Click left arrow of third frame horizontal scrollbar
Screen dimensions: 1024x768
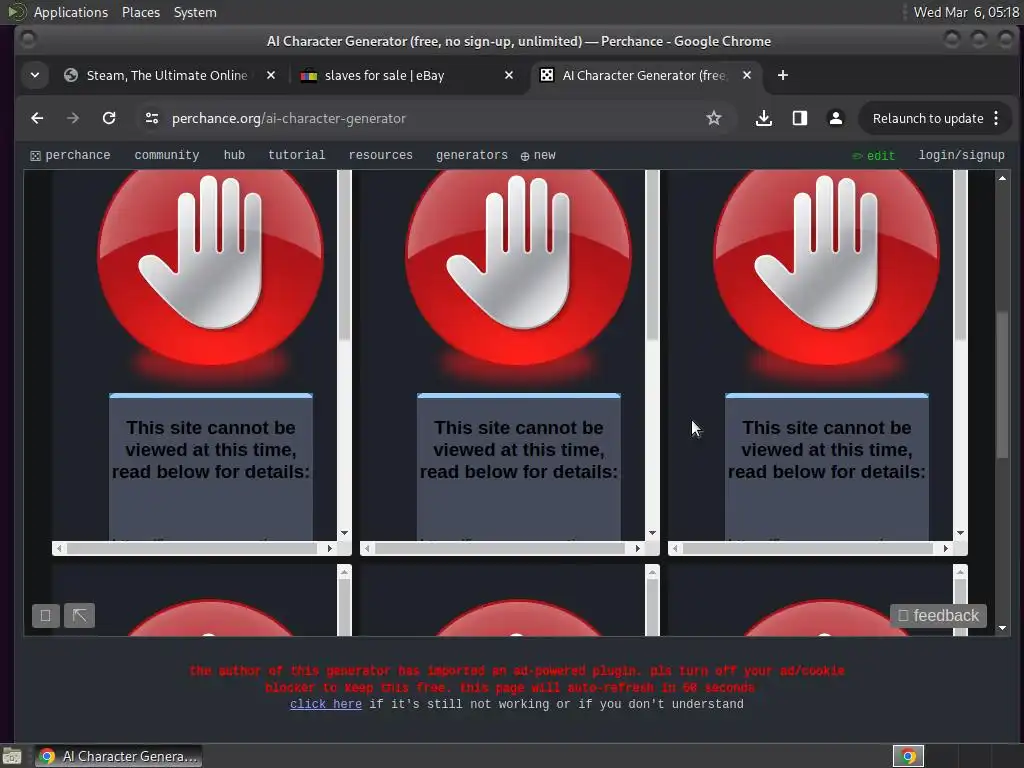coord(675,549)
